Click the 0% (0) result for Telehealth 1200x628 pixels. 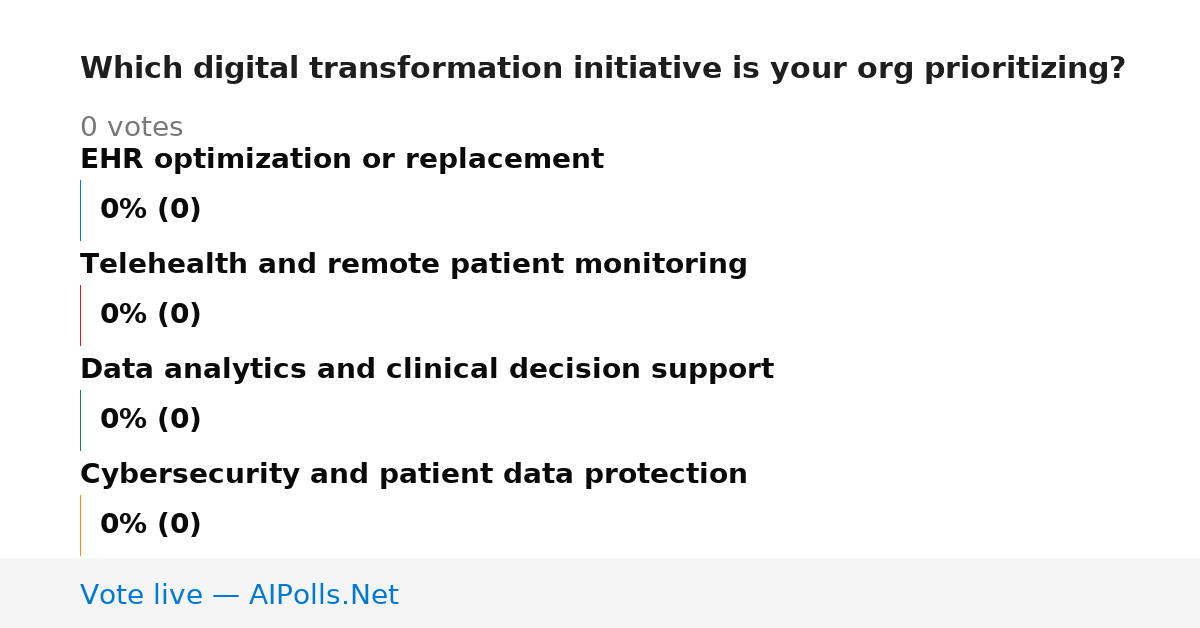[151, 315]
